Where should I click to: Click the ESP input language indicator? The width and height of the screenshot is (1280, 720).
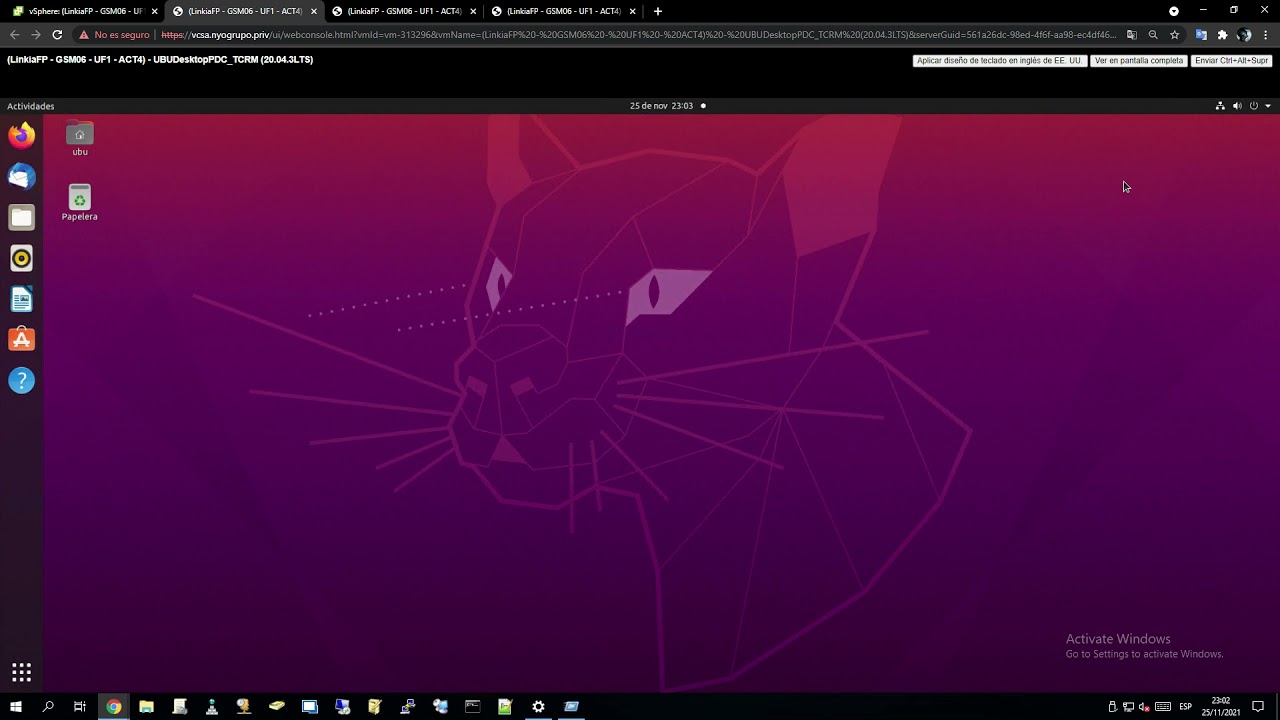pos(1185,707)
